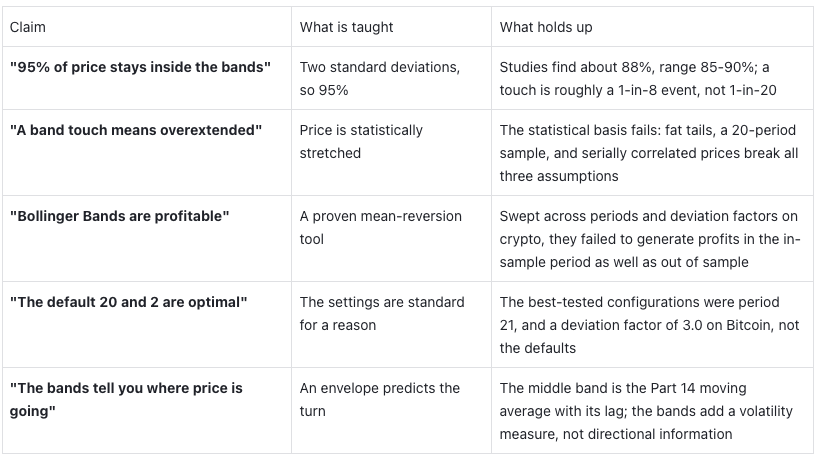Click "volatility measure, not directional information" text

click(x=646, y=422)
